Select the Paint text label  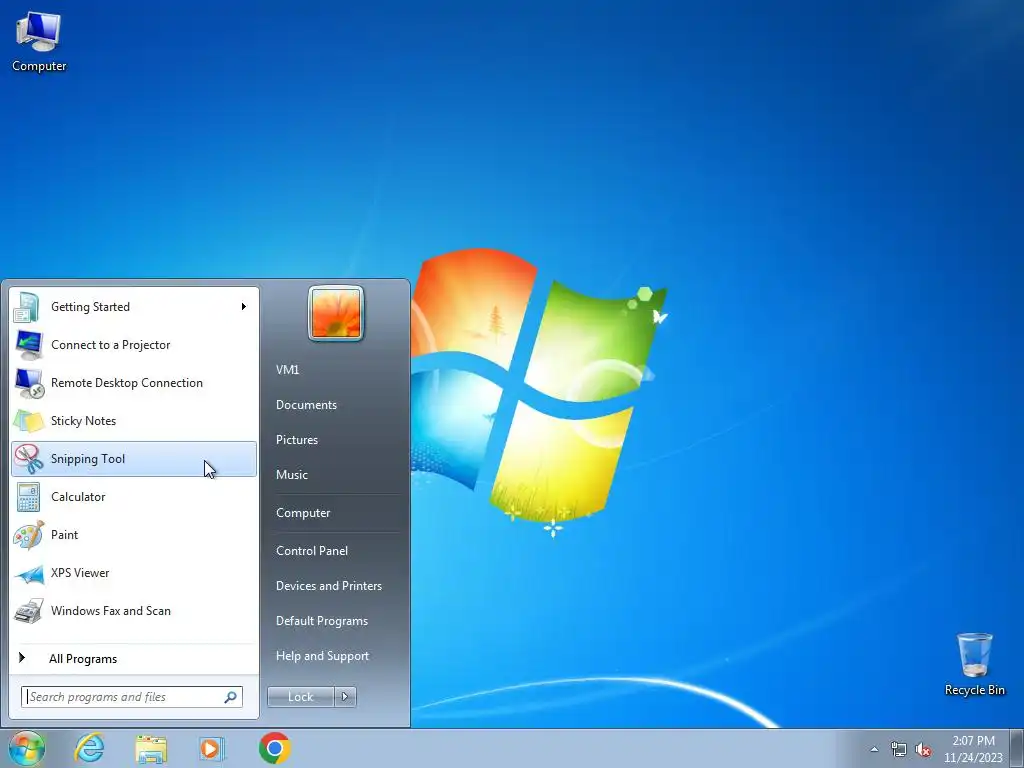coord(64,535)
